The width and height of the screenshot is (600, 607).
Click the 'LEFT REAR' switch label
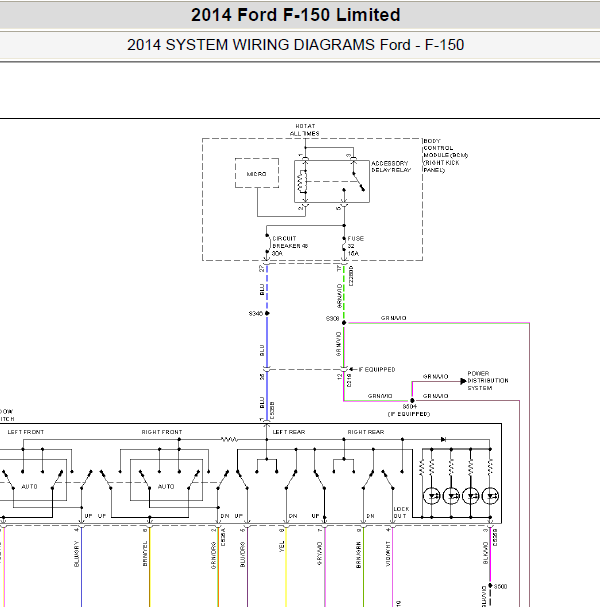pyautogui.click(x=289, y=432)
